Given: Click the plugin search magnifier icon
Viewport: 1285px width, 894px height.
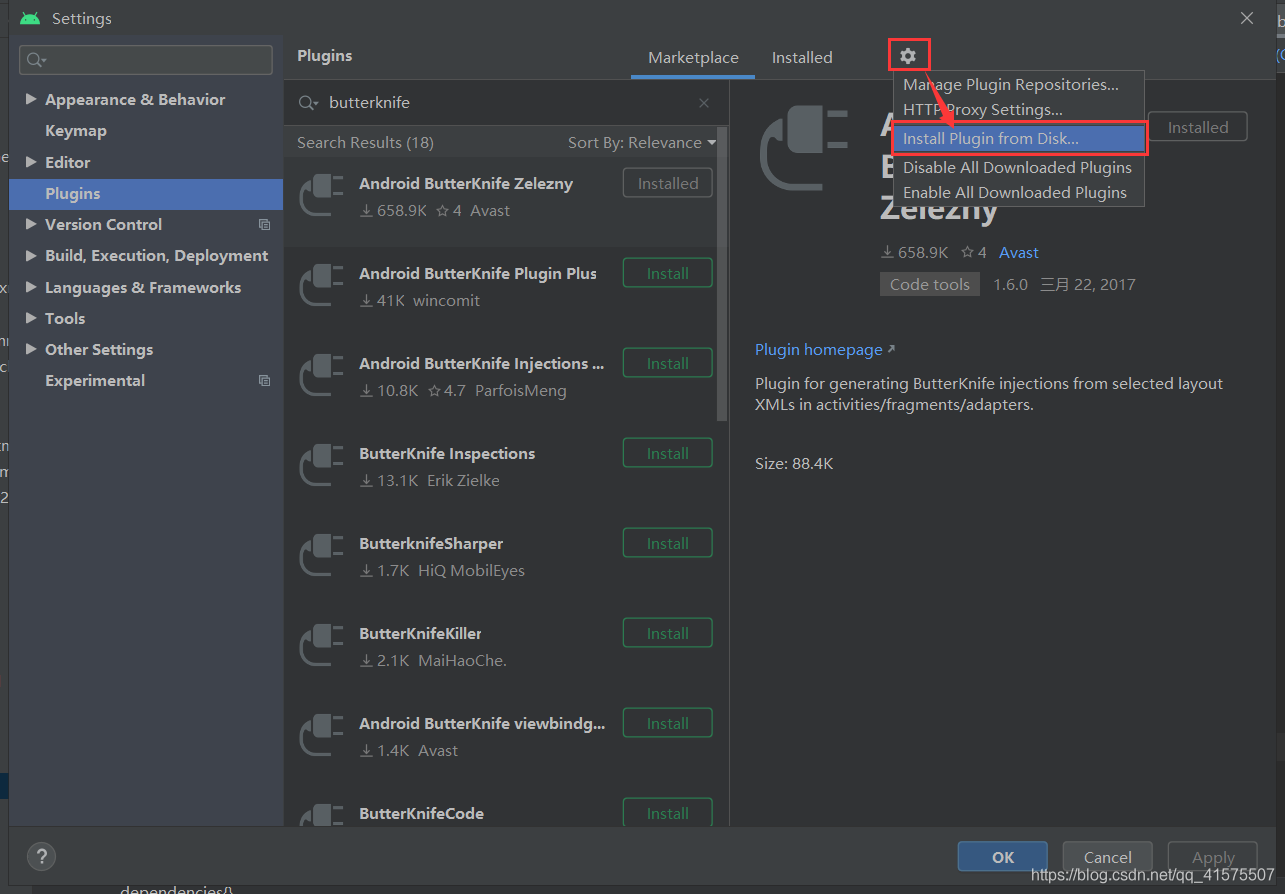Looking at the screenshot, I should tap(309, 103).
